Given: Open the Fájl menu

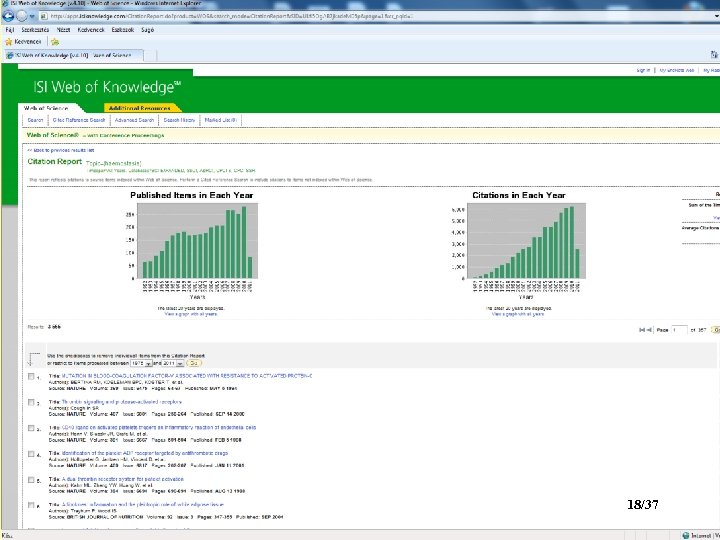Looking at the screenshot, I should click(10, 30).
